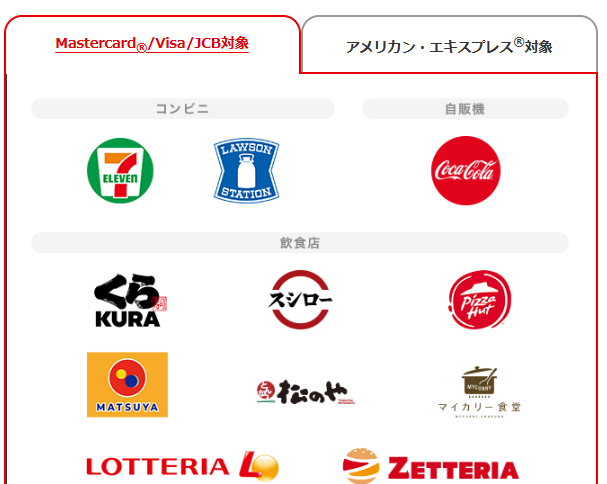Switch to アメリカン・エキスプレス対象 tab

coord(449,45)
